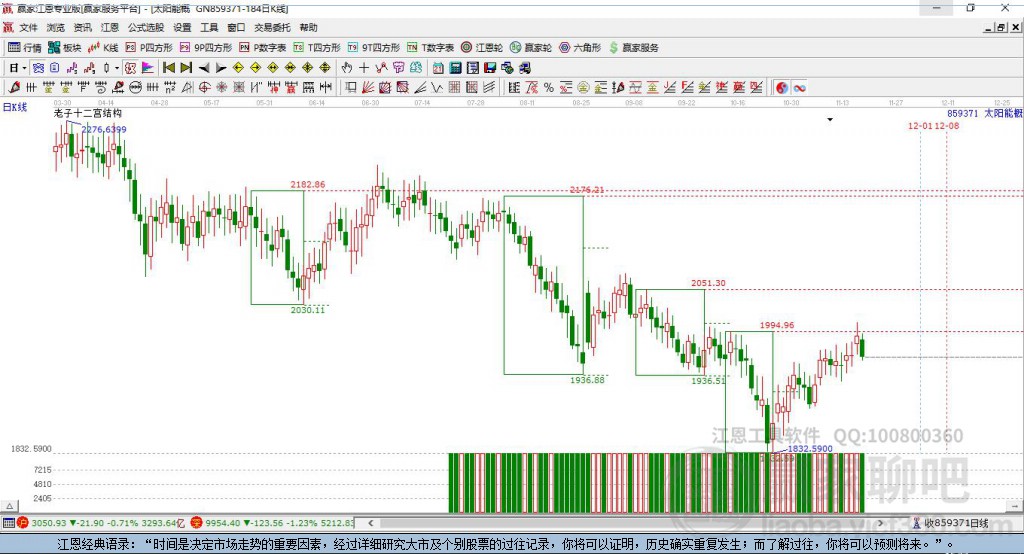
Task: Select the rectangle box drawing tool
Action: point(351,88)
